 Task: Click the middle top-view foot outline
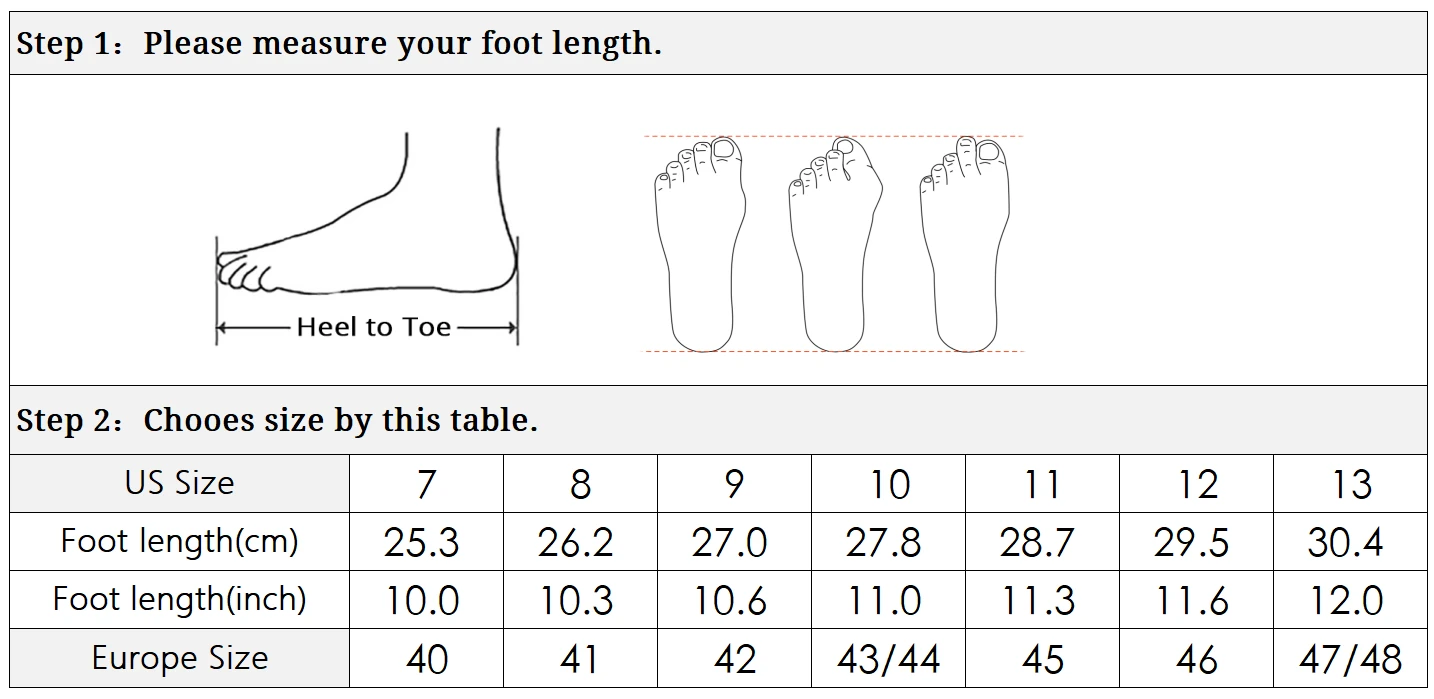pyautogui.click(x=834, y=243)
